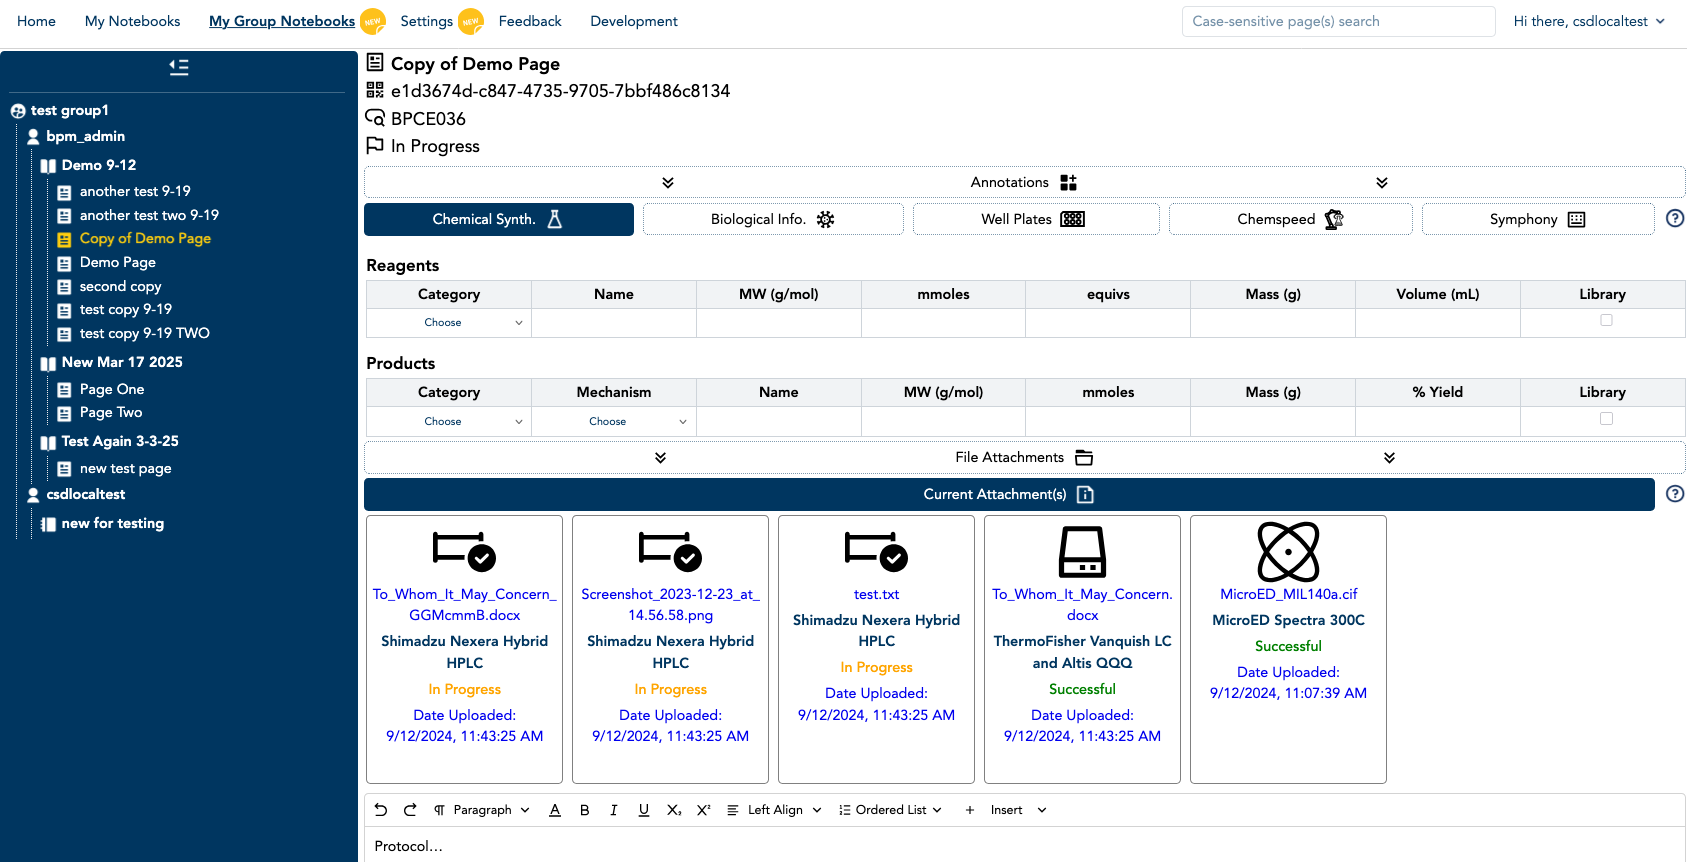Image resolution: width=1693 pixels, height=862 pixels.
Task: Check the Library checkbox in Reagents row
Action: click(x=1606, y=321)
